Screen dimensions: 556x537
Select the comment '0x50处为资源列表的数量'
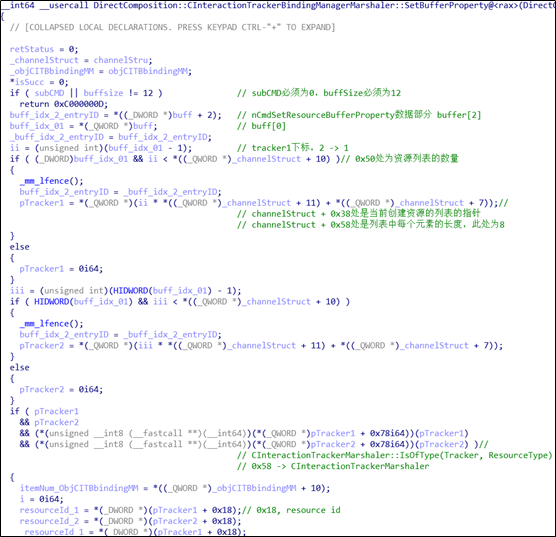point(400,159)
